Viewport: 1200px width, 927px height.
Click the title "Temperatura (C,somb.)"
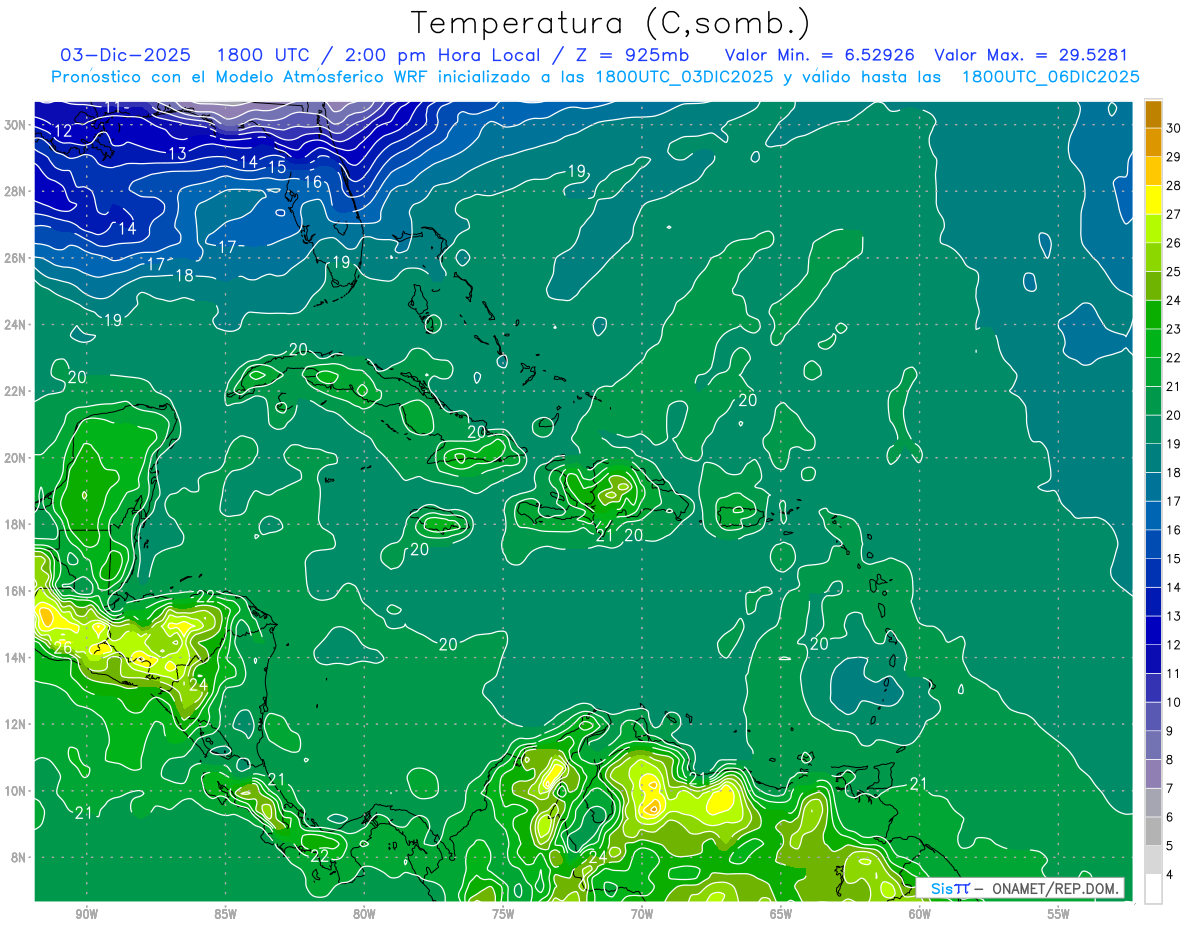click(x=611, y=23)
